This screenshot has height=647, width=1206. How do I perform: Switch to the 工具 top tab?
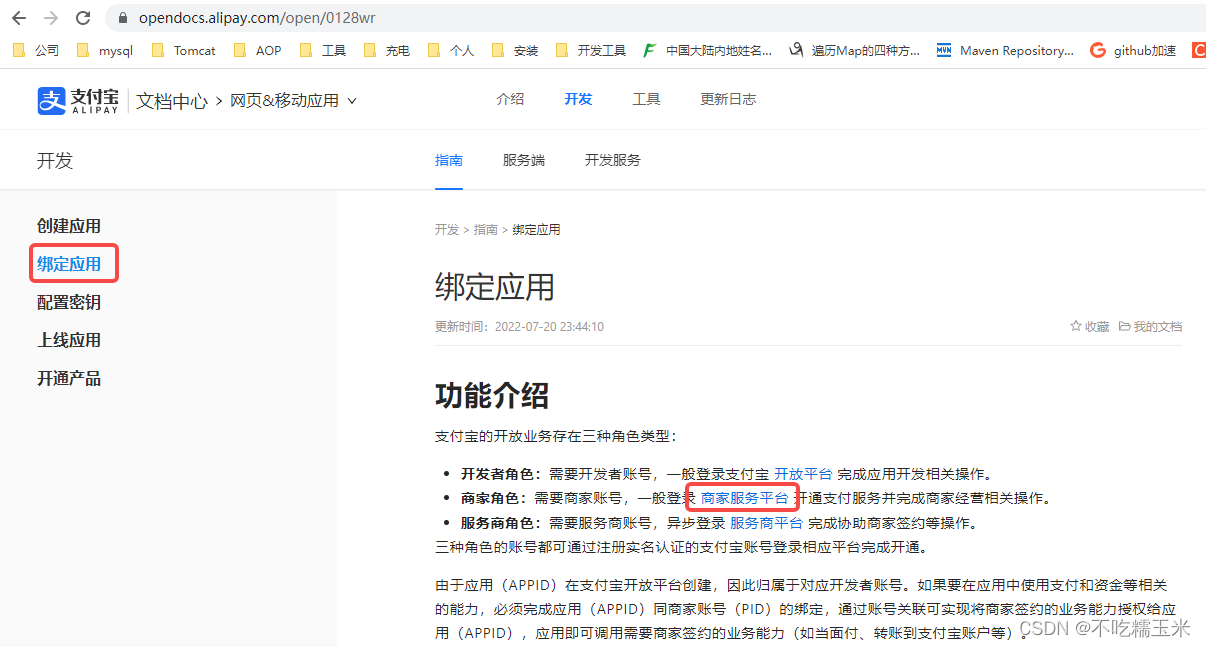click(646, 99)
